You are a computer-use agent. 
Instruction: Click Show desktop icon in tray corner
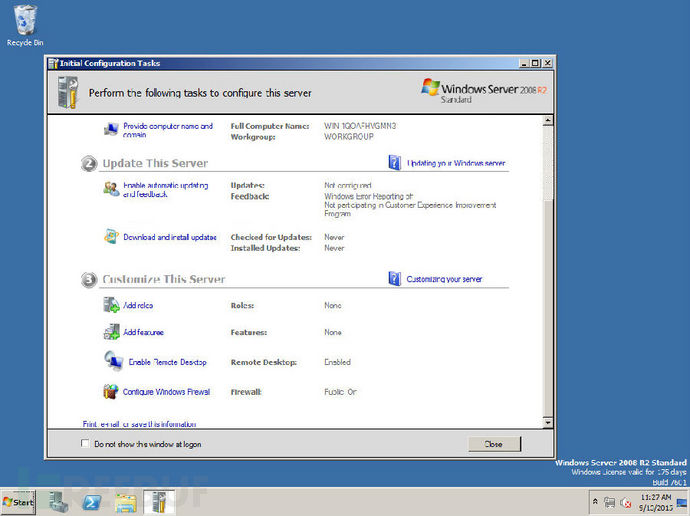tap(683, 502)
